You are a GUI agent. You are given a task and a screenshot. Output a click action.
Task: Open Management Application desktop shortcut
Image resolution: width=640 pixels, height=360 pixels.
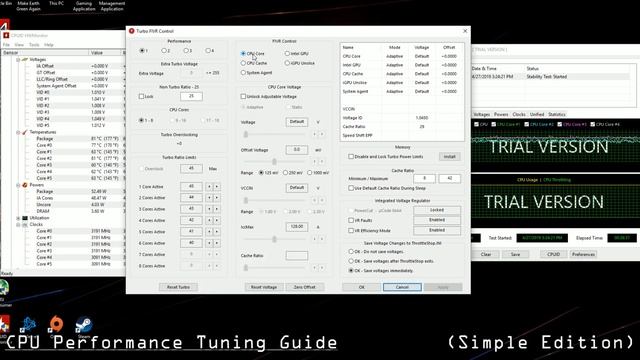[x=111, y=6]
